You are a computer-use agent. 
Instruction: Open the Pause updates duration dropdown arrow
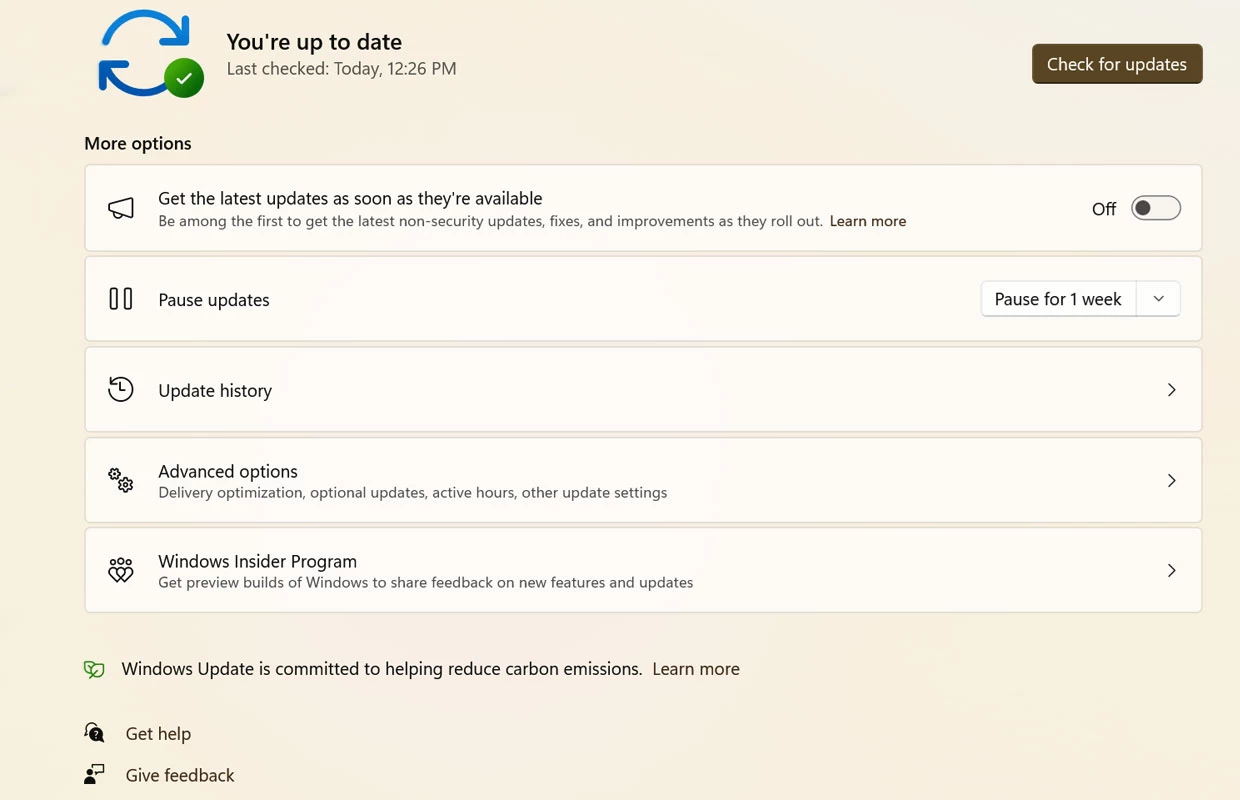1158,299
